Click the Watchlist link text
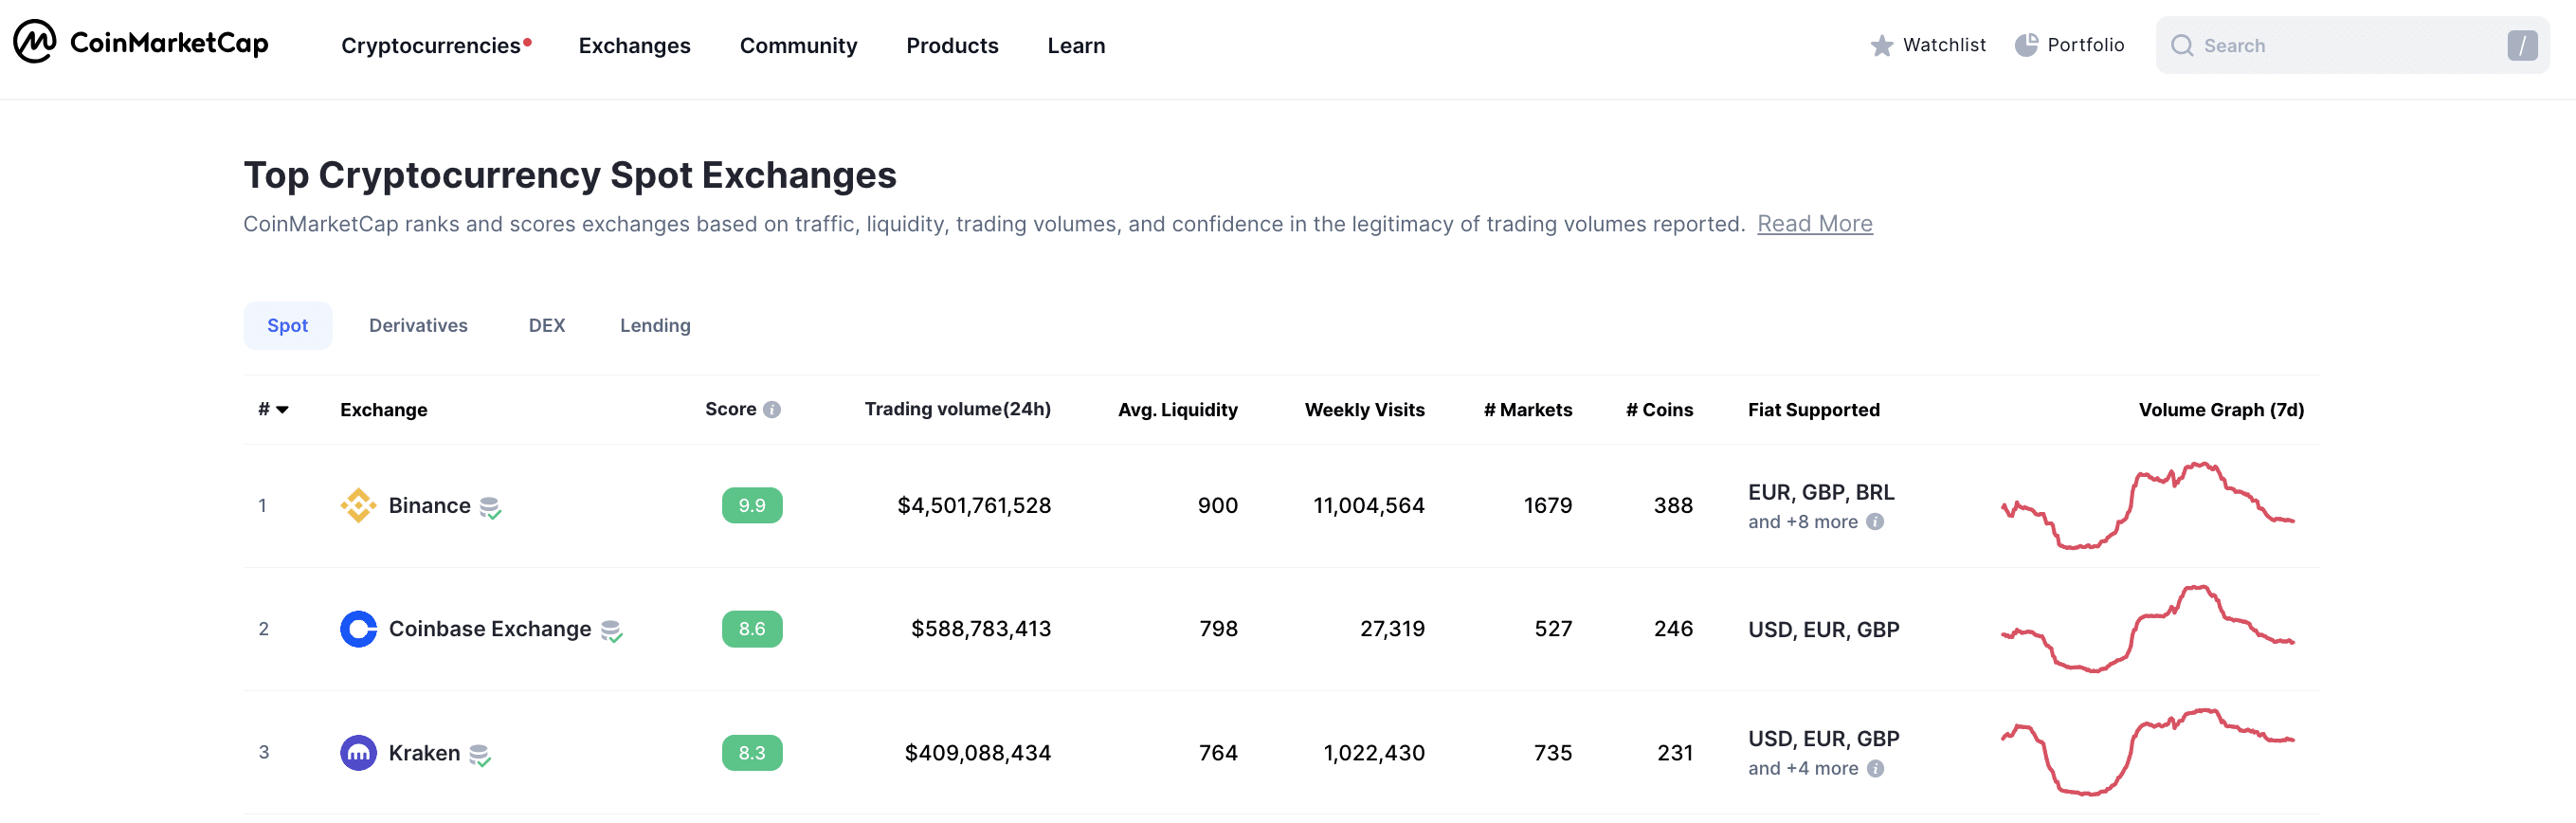2576x823 pixels. [x=1944, y=45]
